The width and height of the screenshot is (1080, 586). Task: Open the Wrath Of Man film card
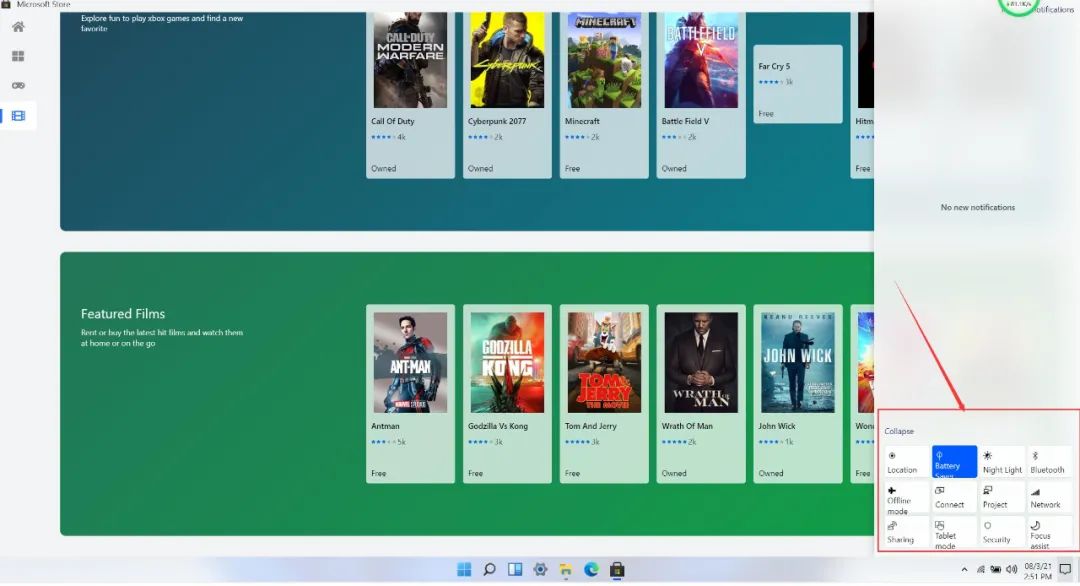tap(701, 394)
